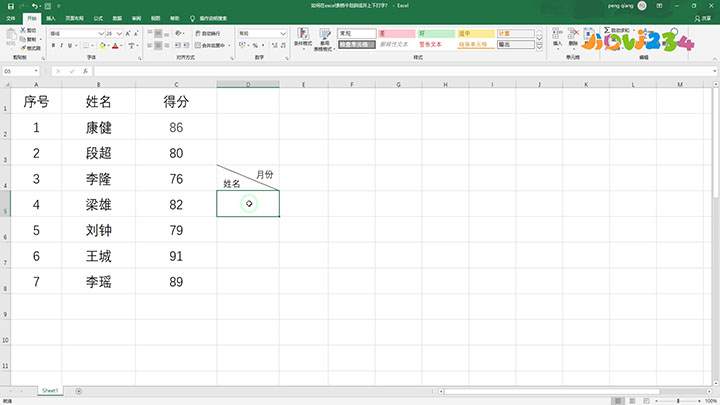Image resolution: width=720 pixels, height=405 pixels.
Task: Switch to the 公式 (Formulas) tab
Action: coord(98,18)
